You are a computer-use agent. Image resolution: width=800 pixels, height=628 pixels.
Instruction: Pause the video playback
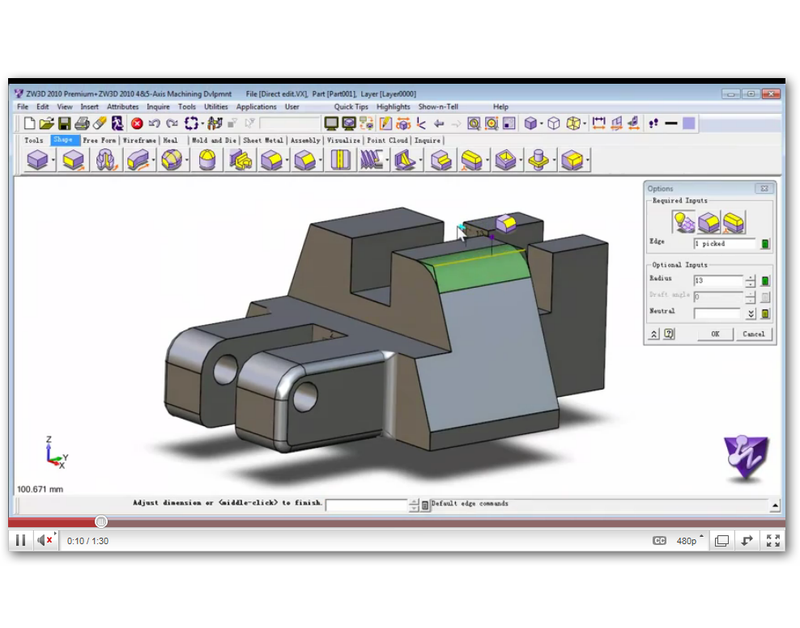click(20, 540)
